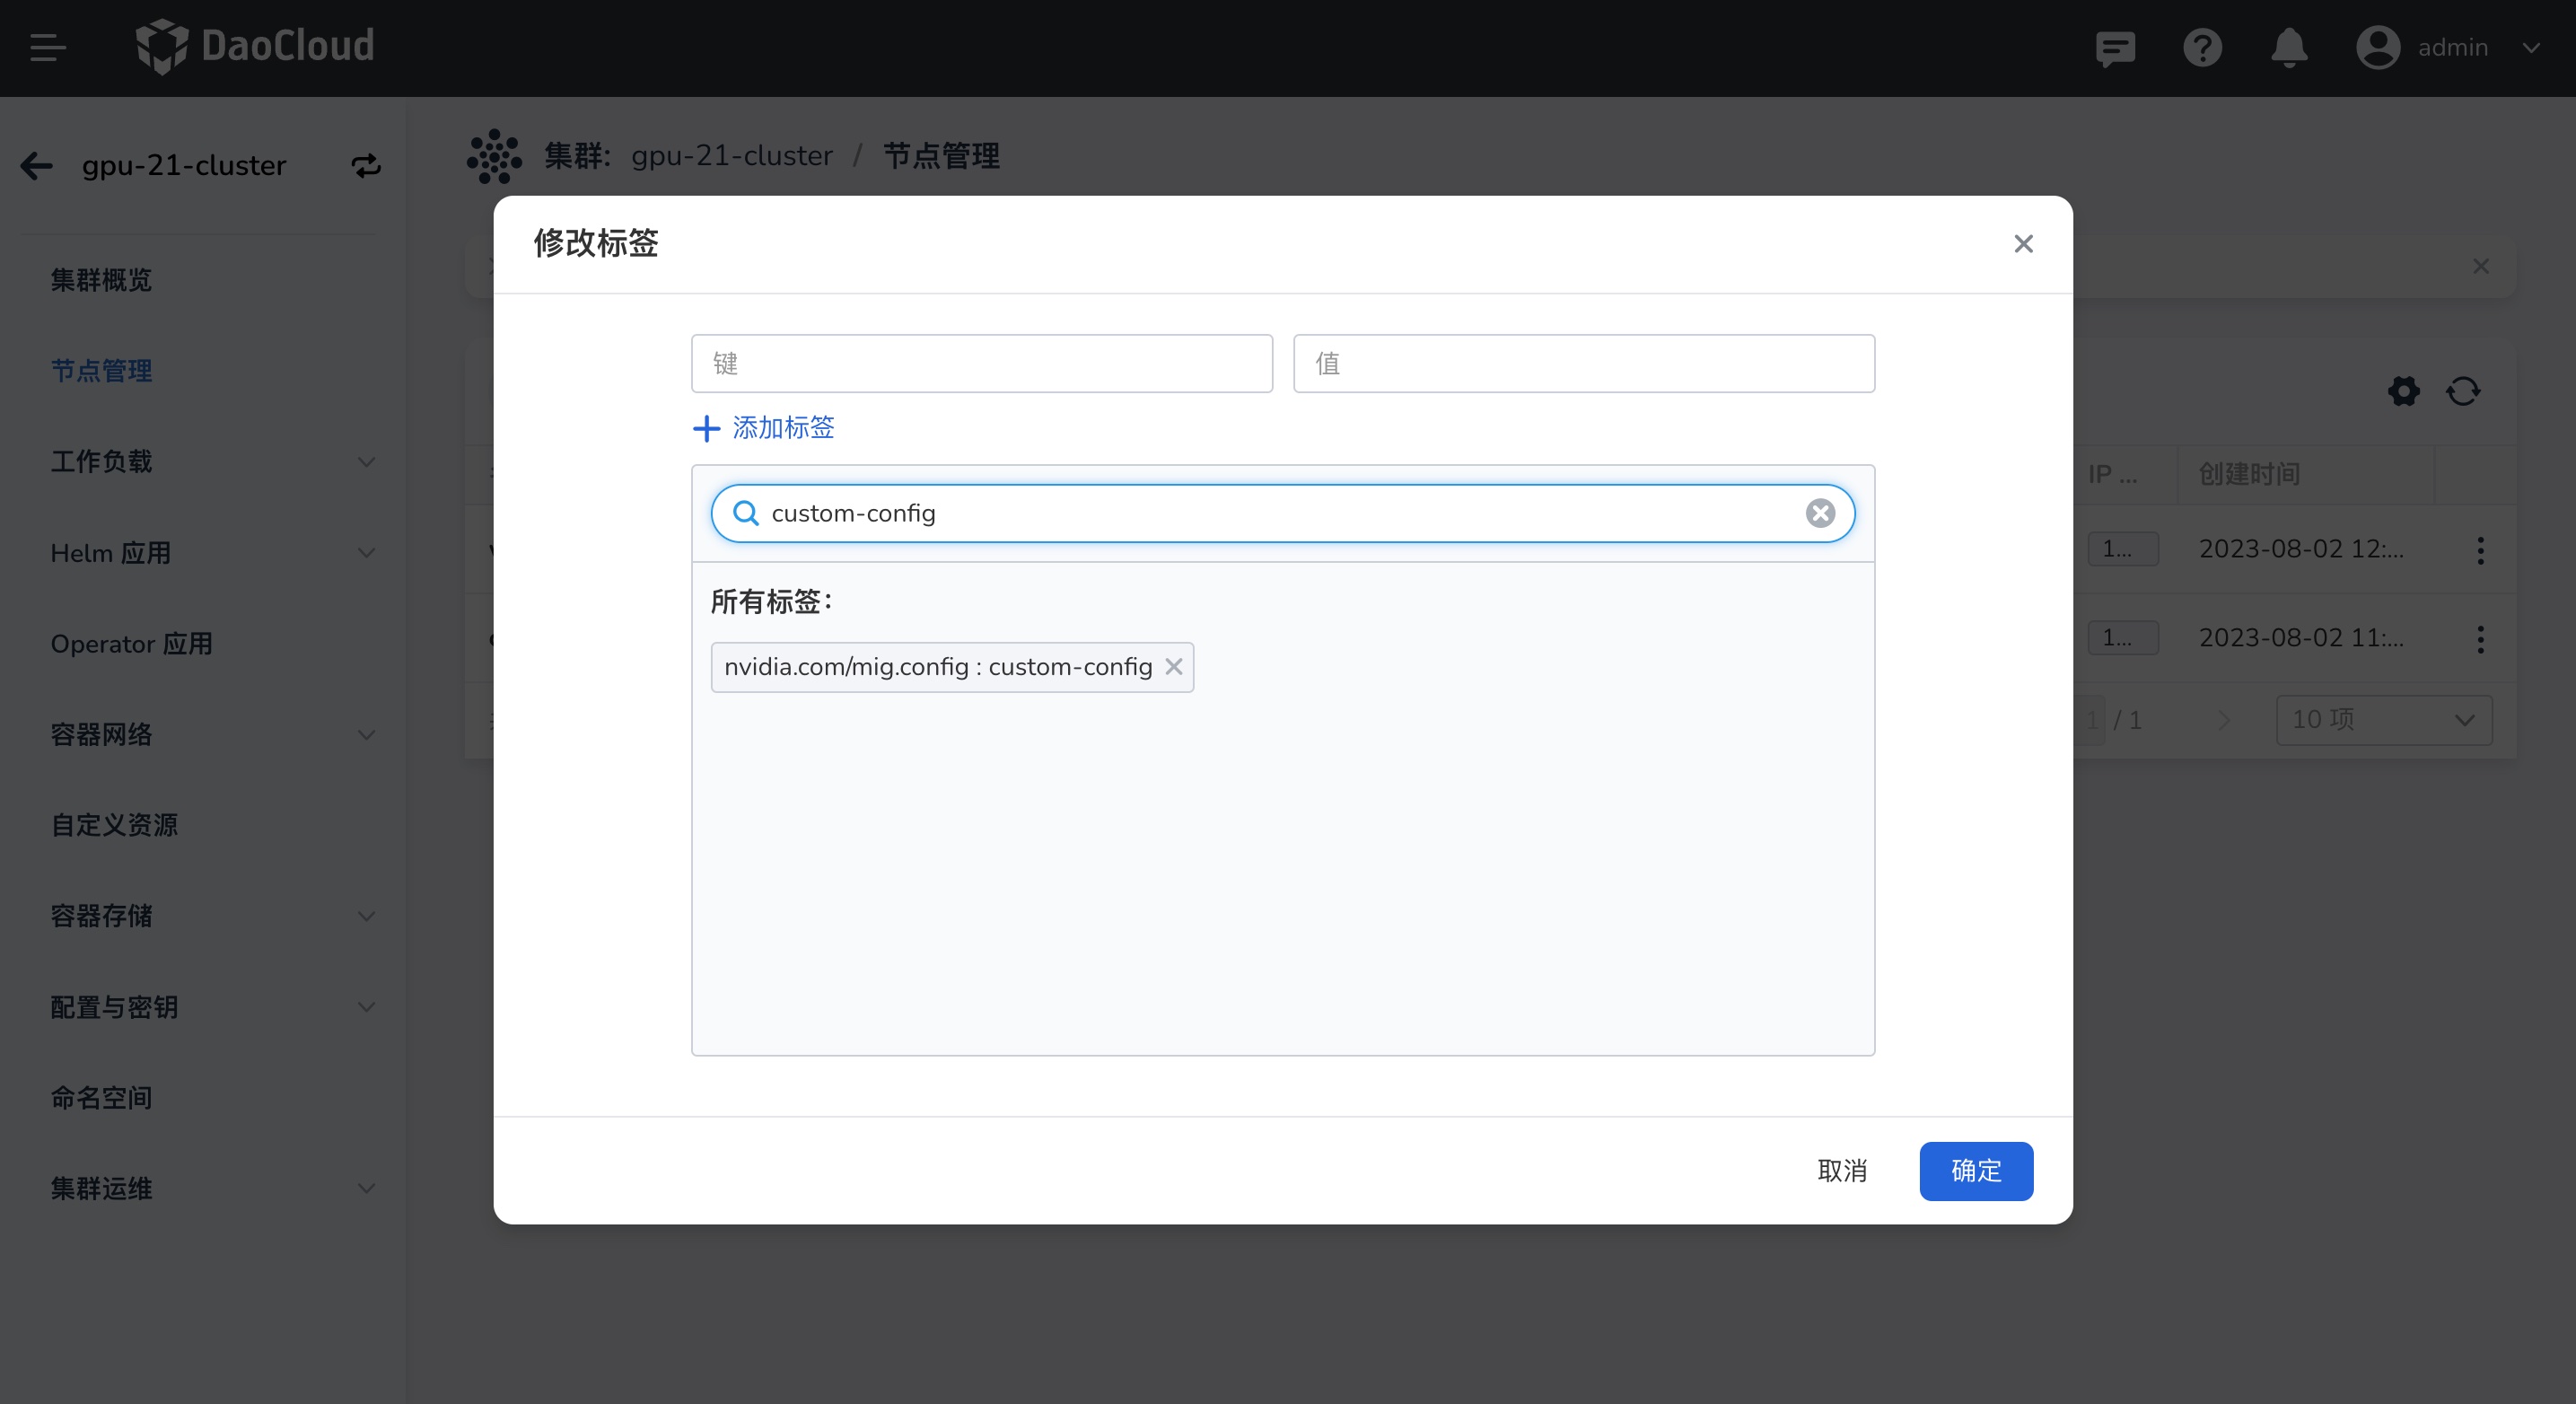Open 集群概览 in the sidebar
This screenshot has height=1404, width=2576.
click(x=101, y=280)
